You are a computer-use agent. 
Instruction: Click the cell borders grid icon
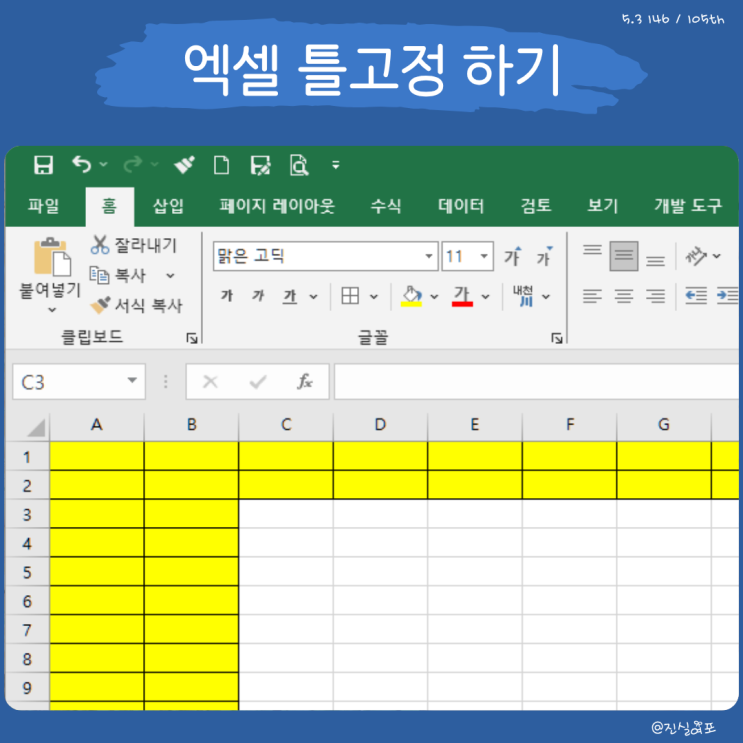(x=350, y=296)
